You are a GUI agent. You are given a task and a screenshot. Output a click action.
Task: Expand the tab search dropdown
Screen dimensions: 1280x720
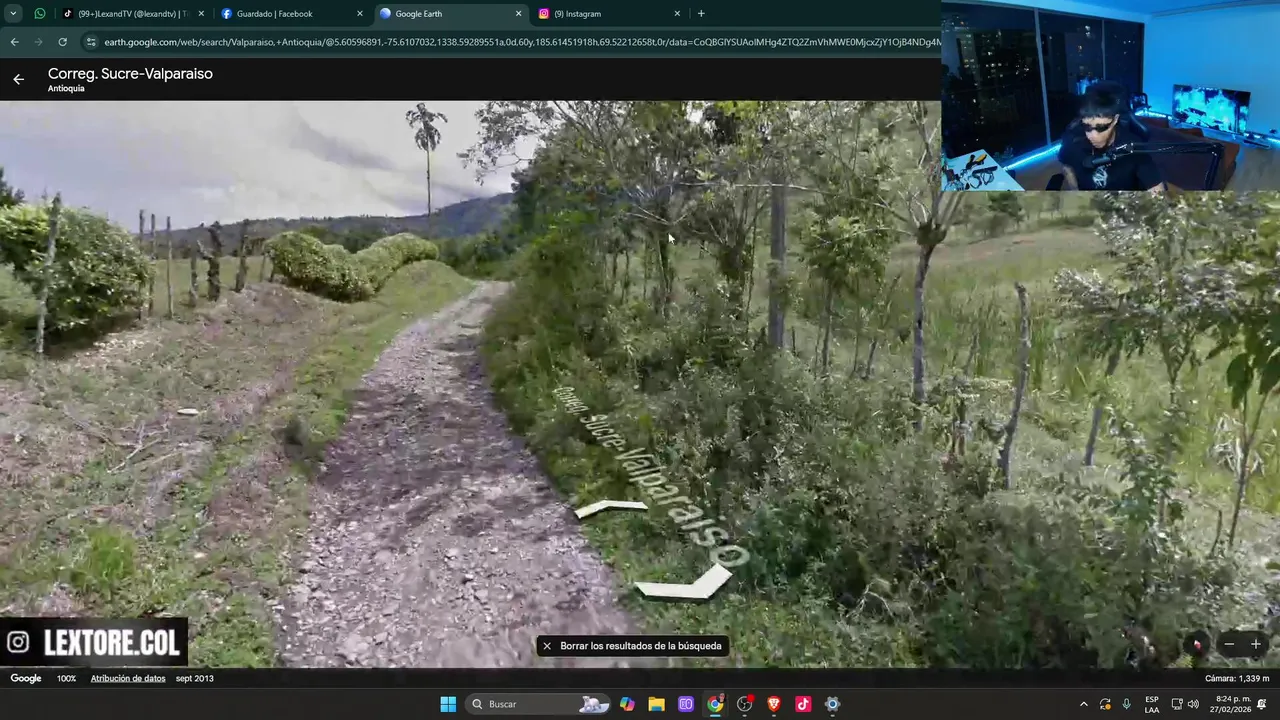click(x=13, y=14)
